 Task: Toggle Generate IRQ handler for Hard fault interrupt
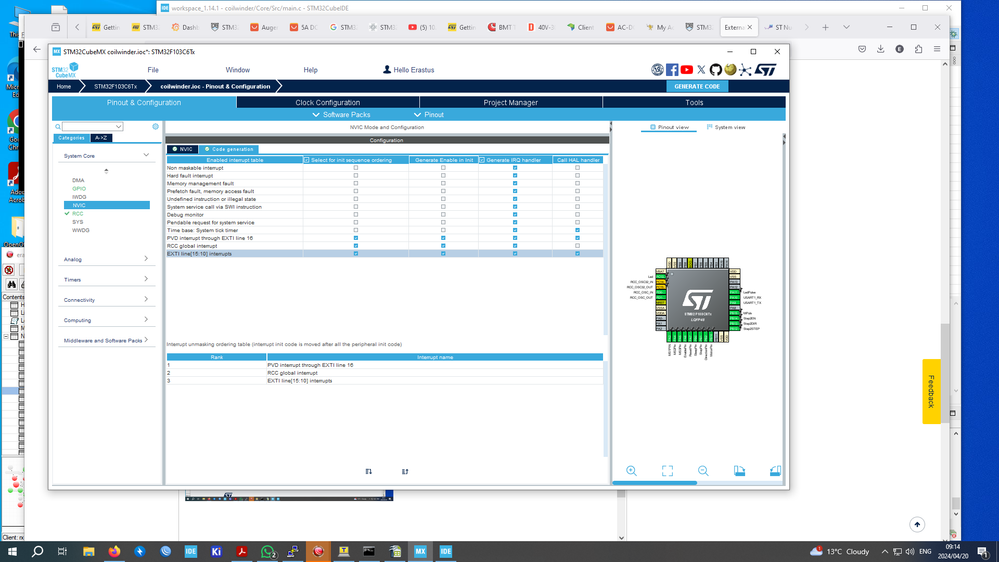pos(515,176)
